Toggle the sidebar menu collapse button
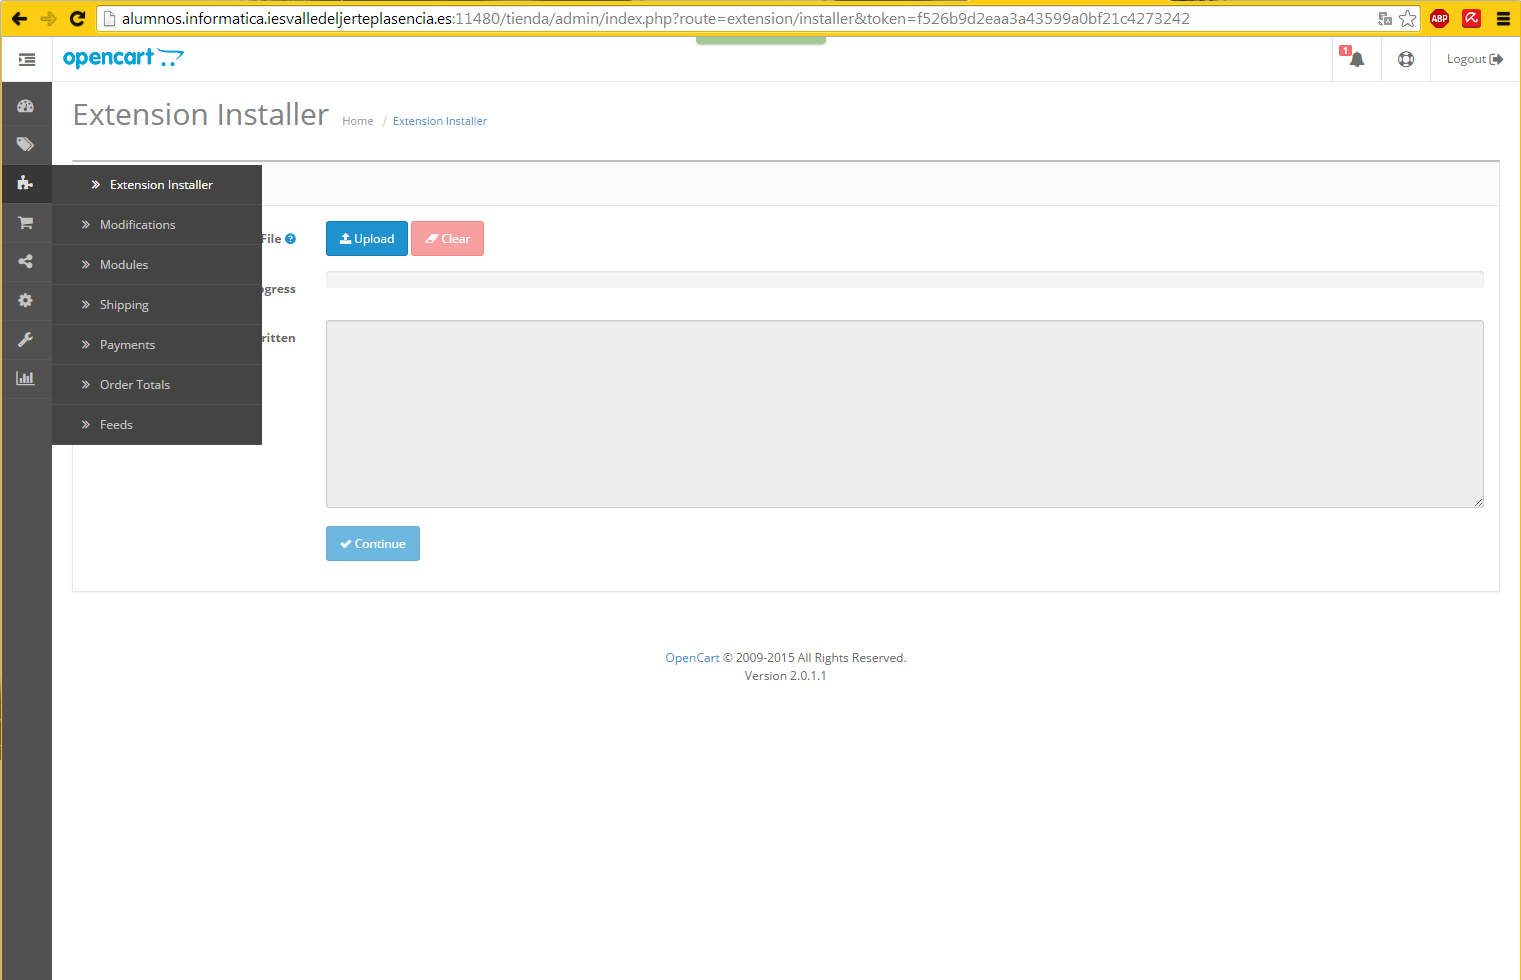 pyautogui.click(x=27, y=60)
